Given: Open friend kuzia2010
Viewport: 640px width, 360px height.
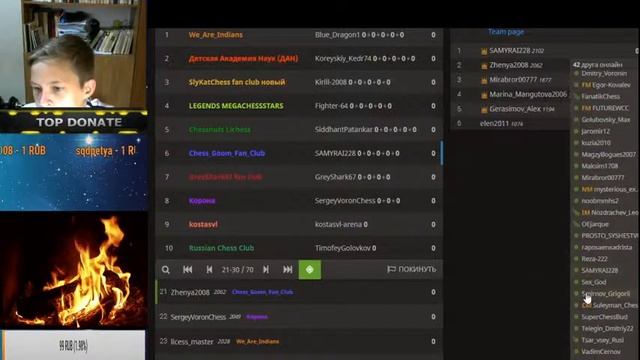Looking at the screenshot, I should click(x=596, y=143).
